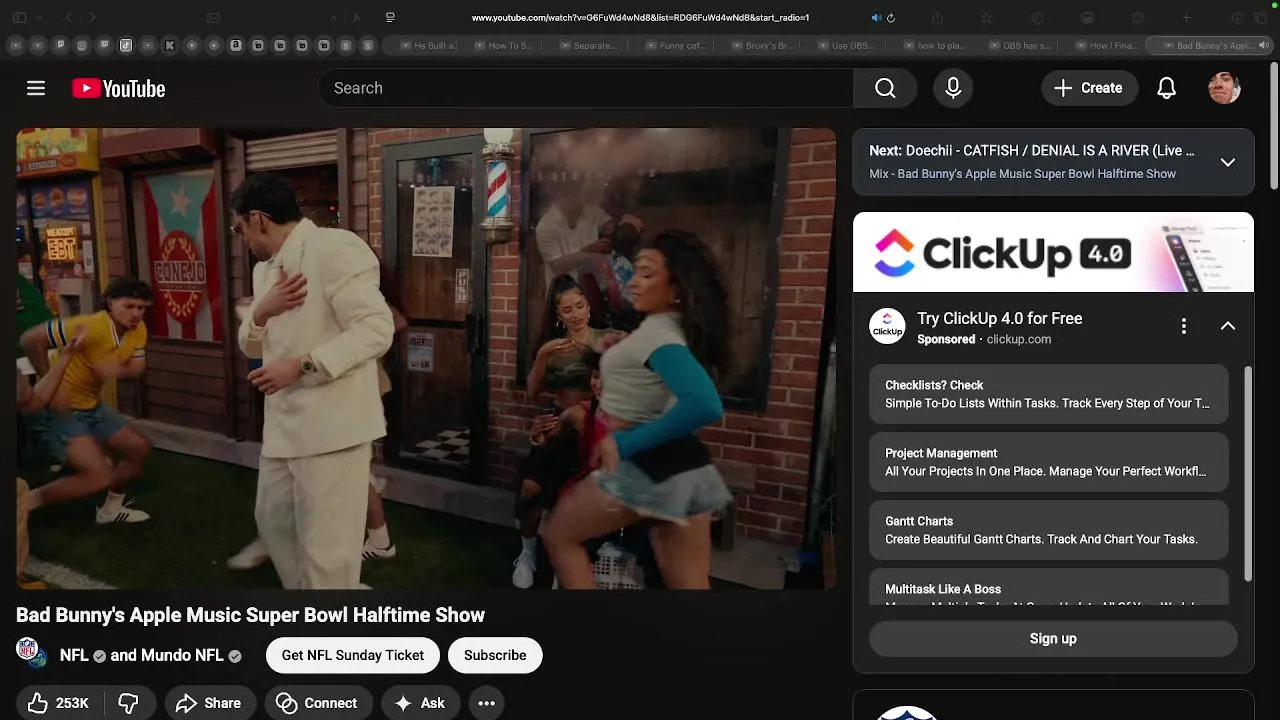Screen dimensions: 1280x720
Task: Click Sign up in ClickUp ad
Action: [1053, 638]
